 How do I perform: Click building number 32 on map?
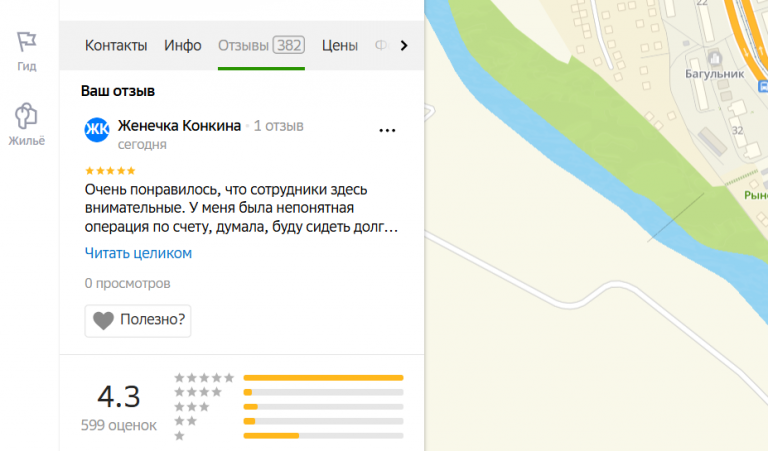pyautogui.click(x=737, y=130)
